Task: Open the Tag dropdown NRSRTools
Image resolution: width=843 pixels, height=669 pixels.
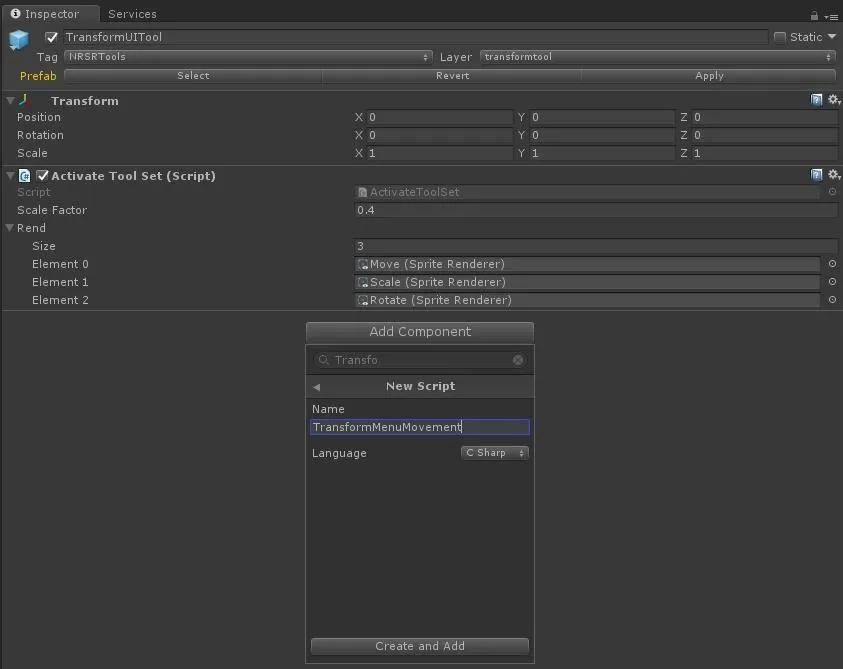Action: pos(248,56)
